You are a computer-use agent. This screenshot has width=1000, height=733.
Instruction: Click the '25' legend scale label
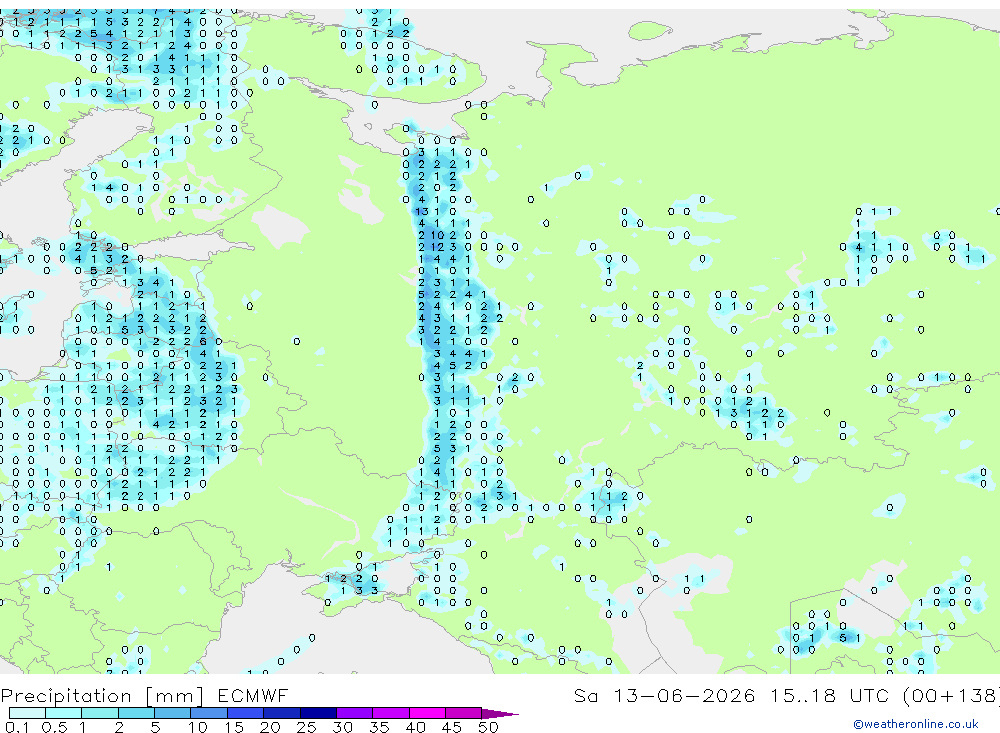306,727
